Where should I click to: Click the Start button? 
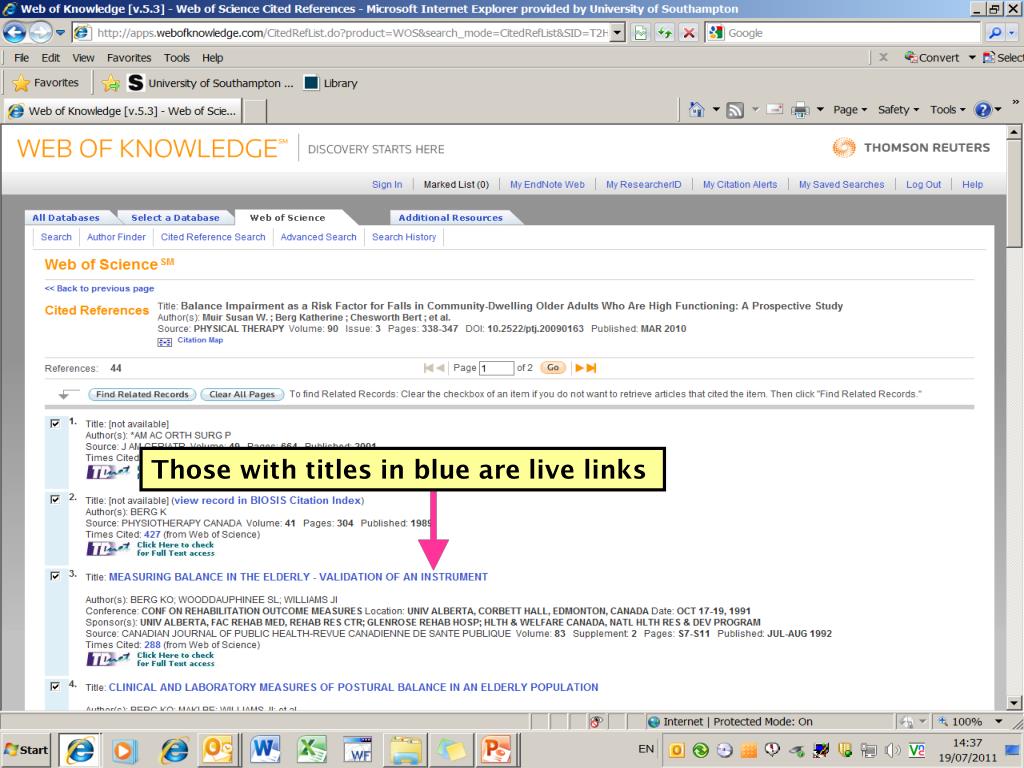pos(26,750)
